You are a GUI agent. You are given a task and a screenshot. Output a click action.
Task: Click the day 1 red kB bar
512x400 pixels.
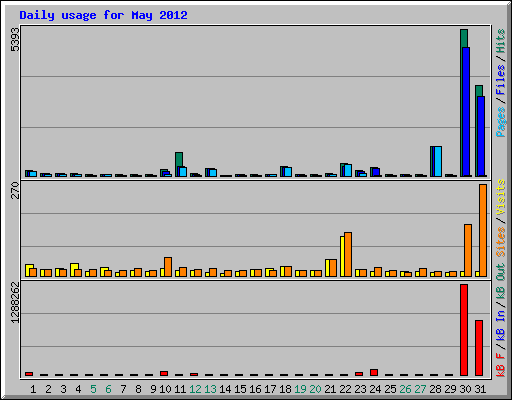(29, 374)
